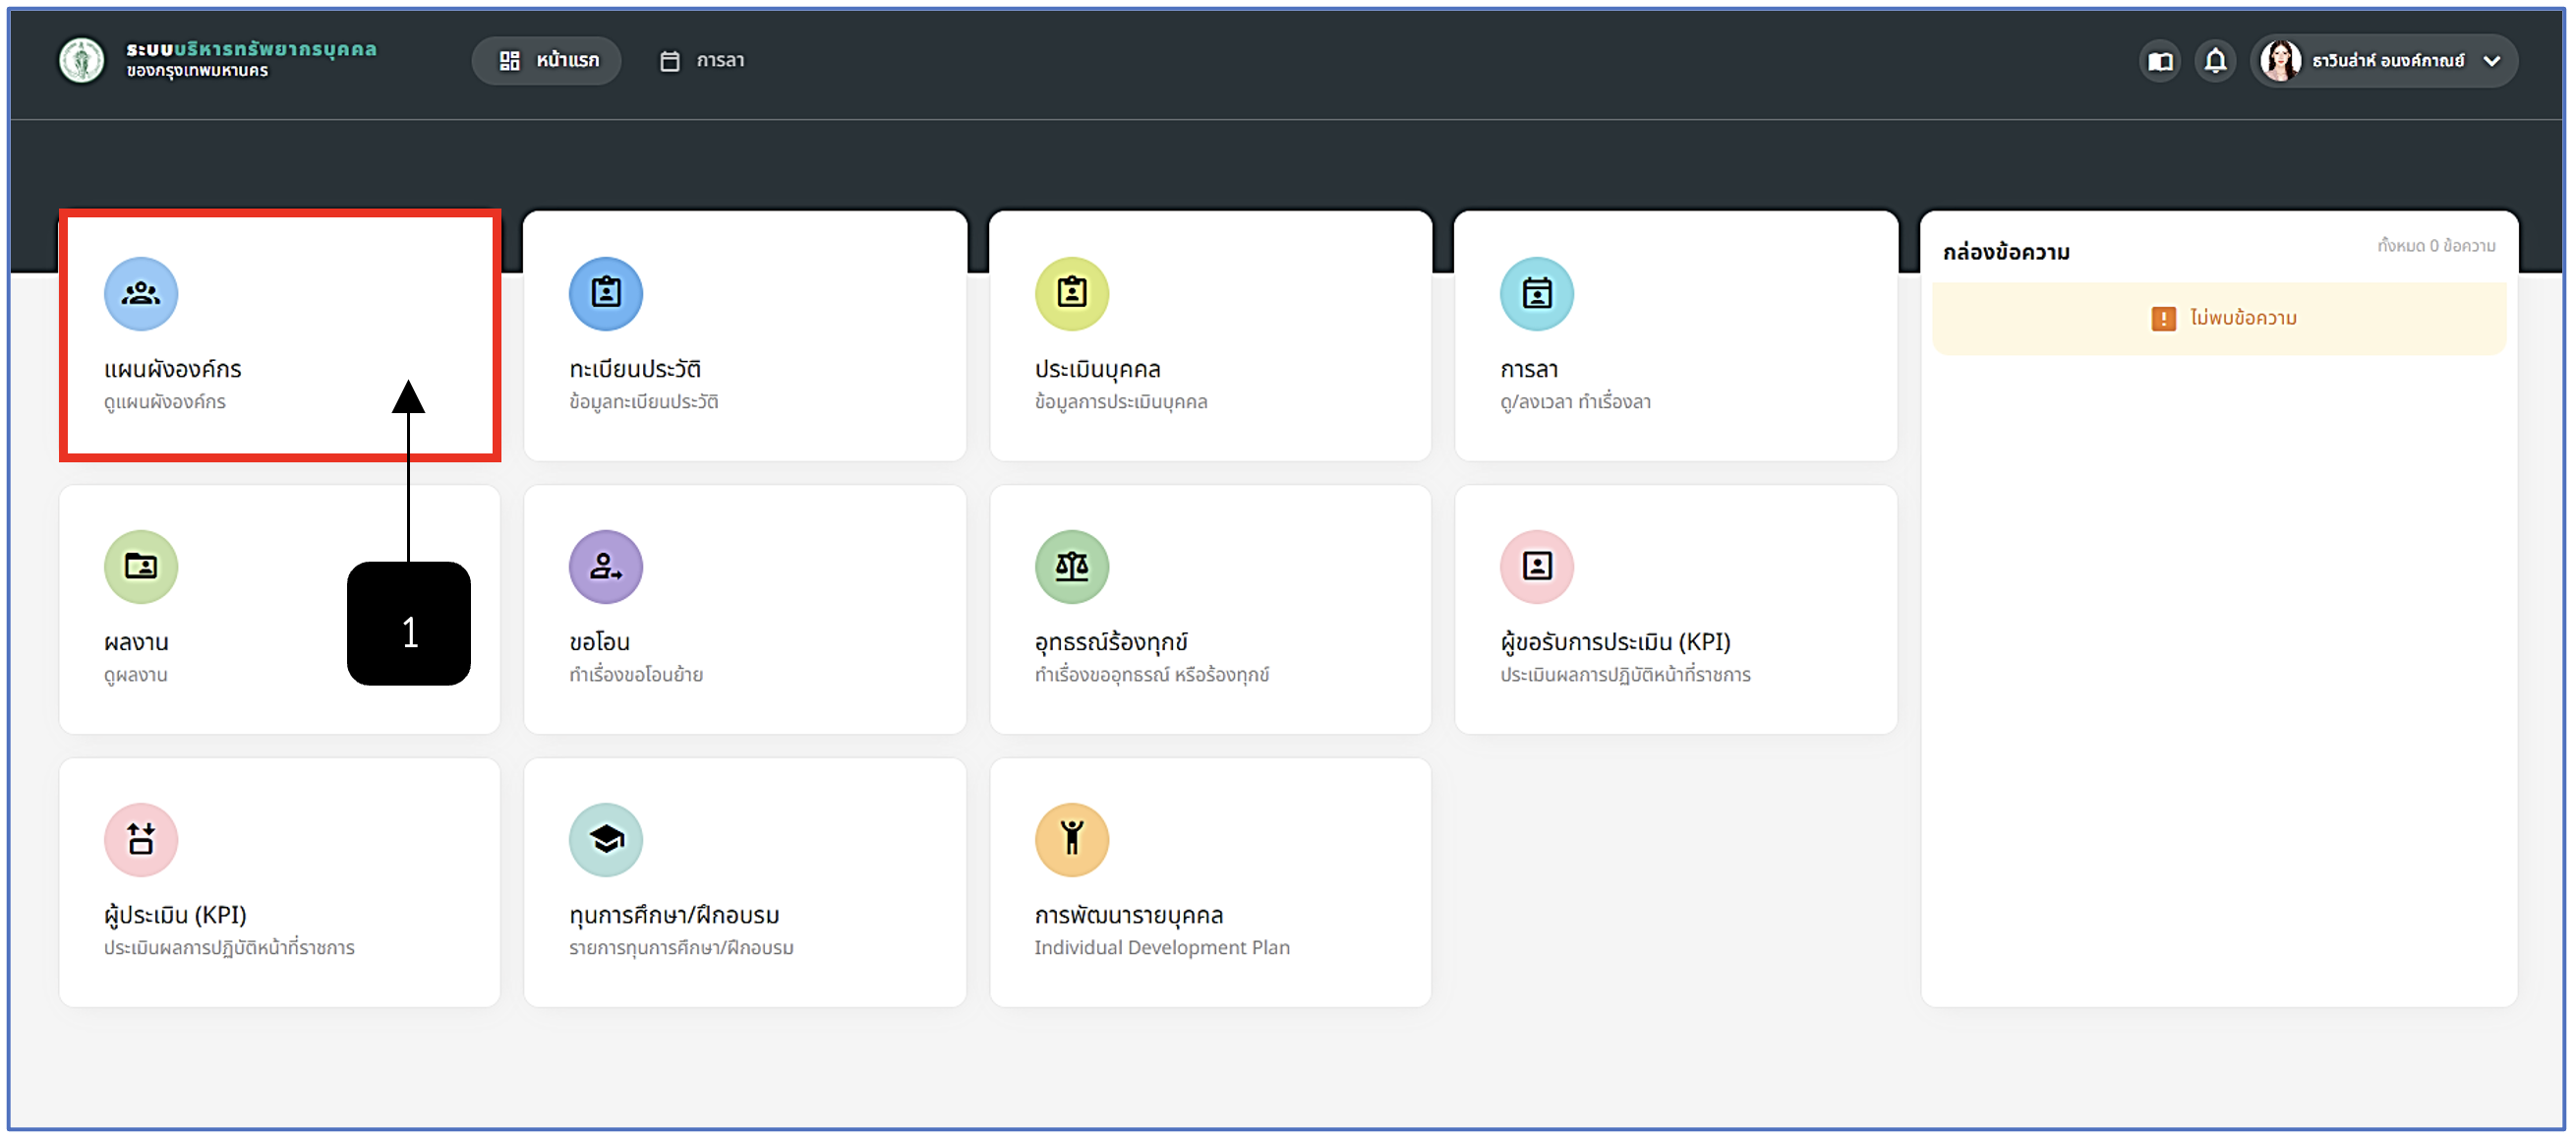Click the user avatar picture
Viewport: 2576px width, 1141px height.
[2281, 61]
